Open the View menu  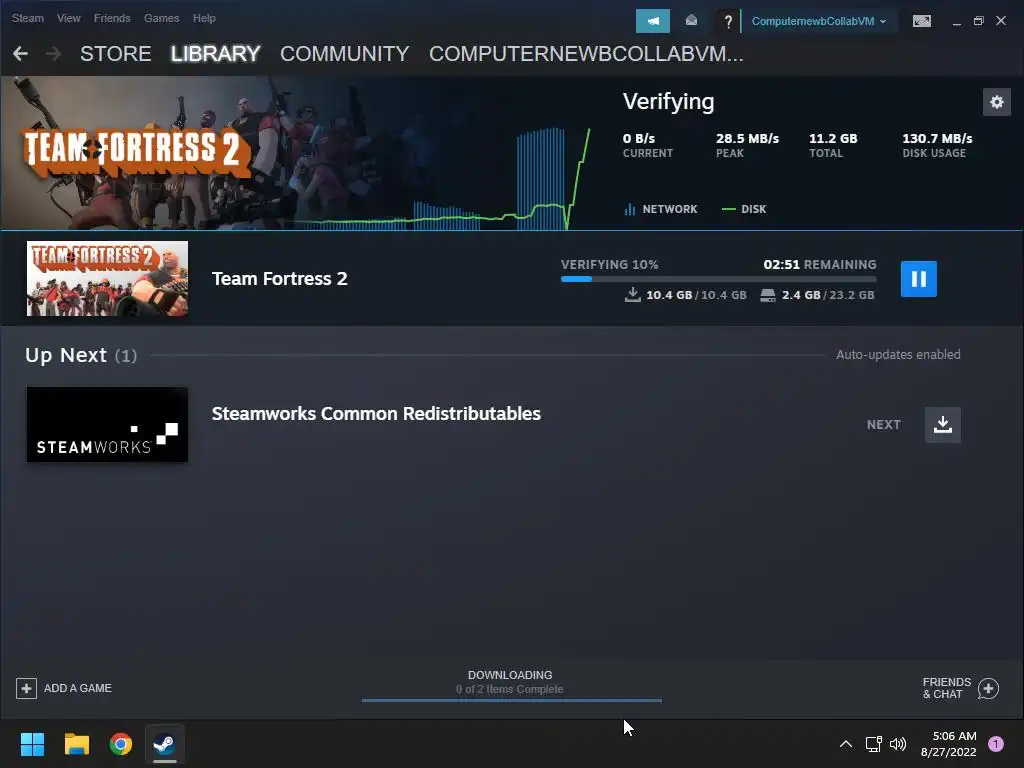tap(69, 18)
